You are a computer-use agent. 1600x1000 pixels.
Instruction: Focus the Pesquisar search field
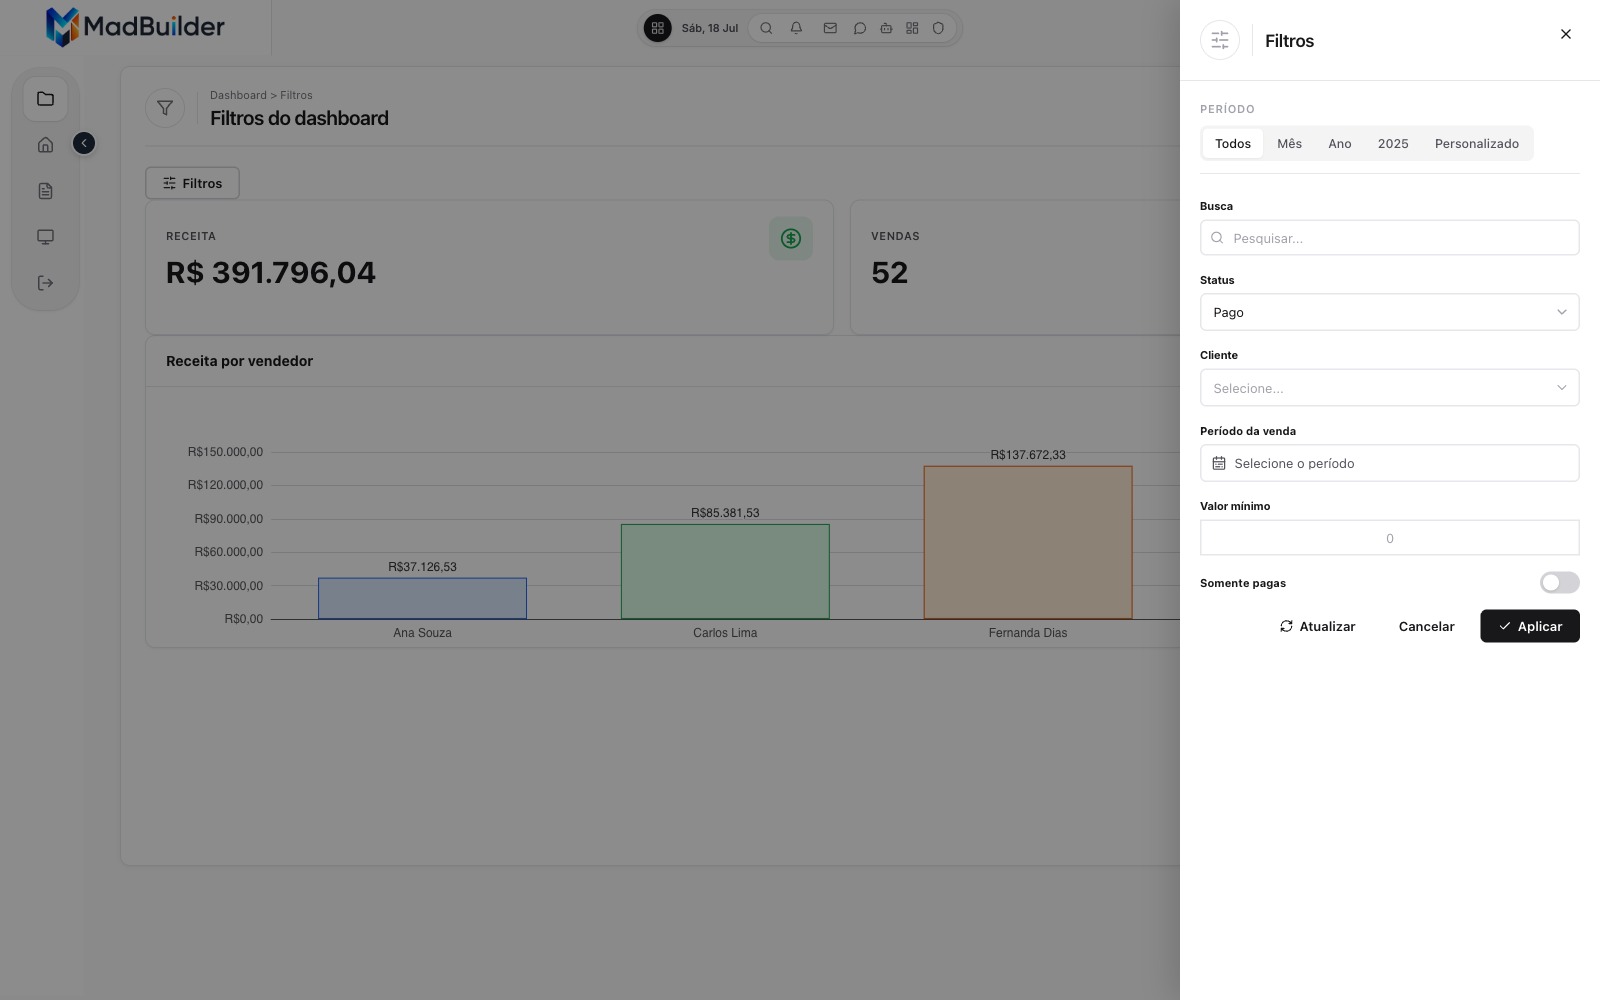(x=1389, y=238)
